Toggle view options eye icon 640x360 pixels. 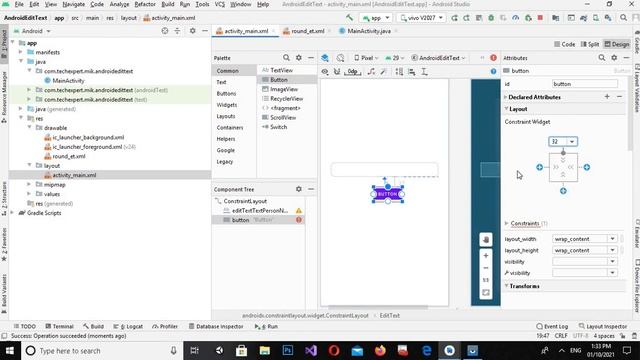[x=325, y=72]
